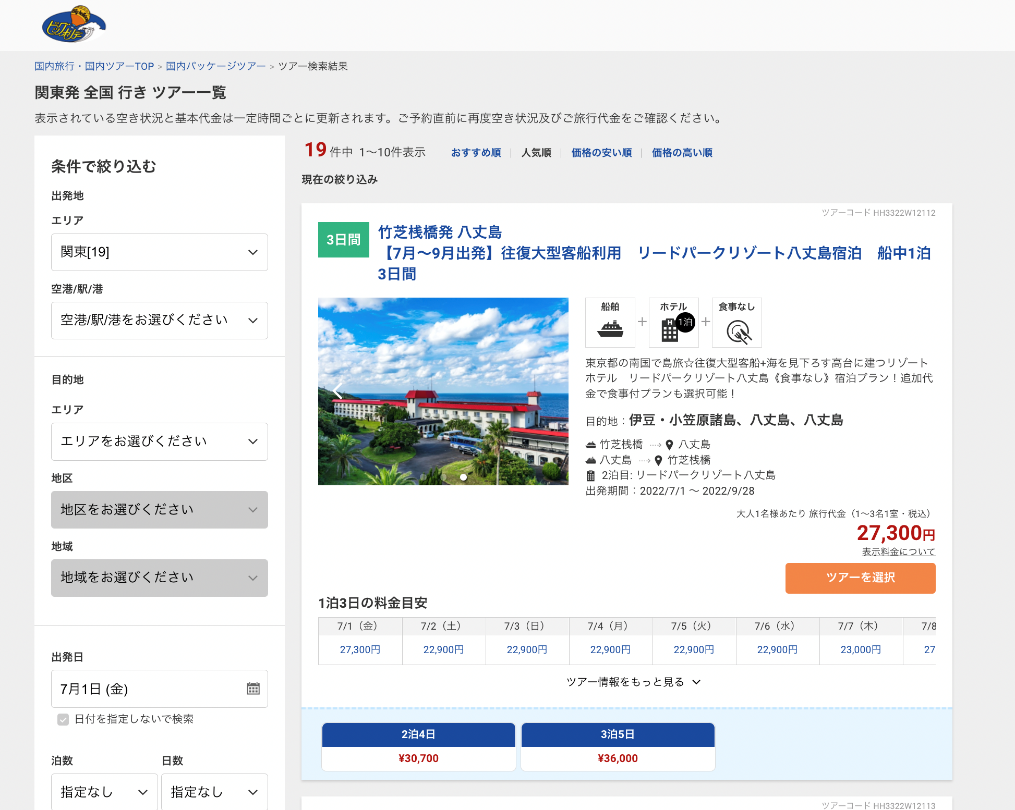Enable the 日付を指定しないで検索 checkbox

click(64, 718)
